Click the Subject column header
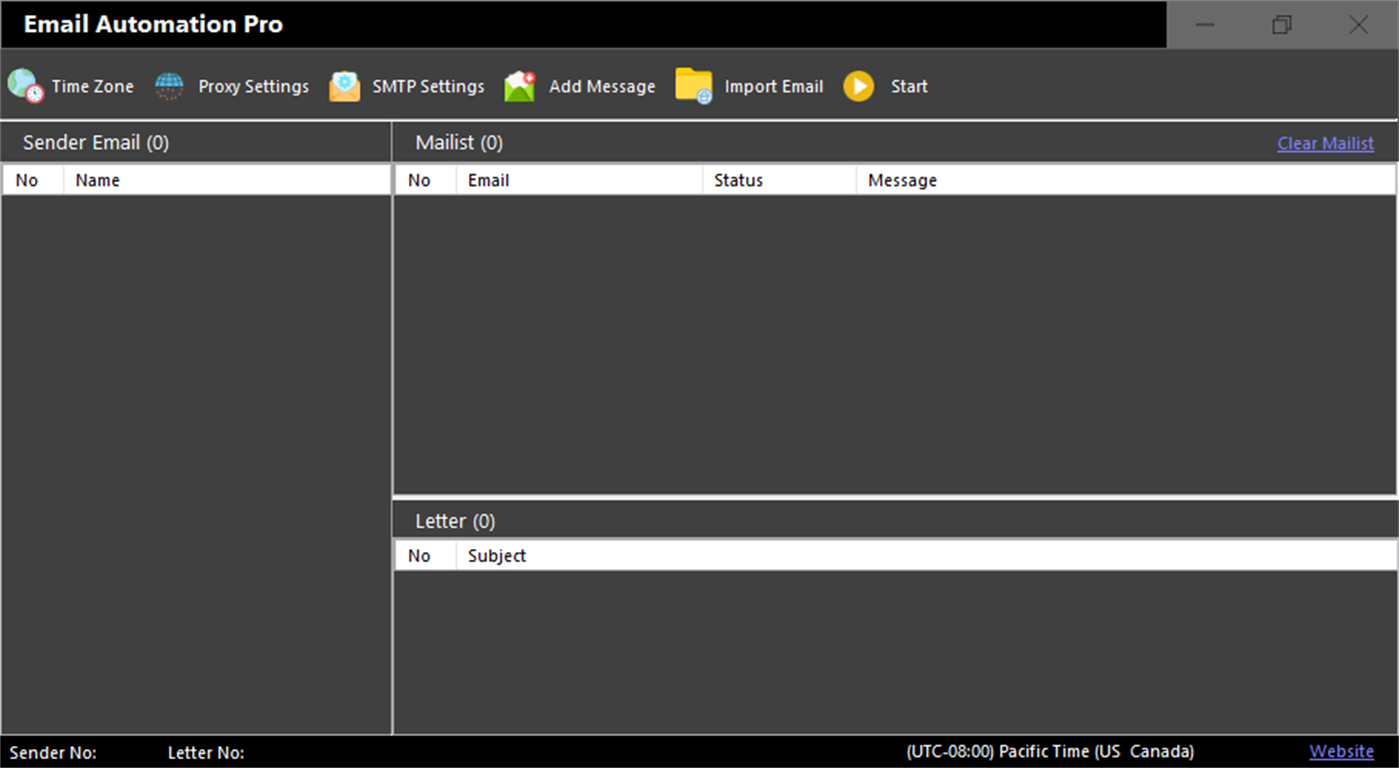The width and height of the screenshot is (1399, 768). click(496, 555)
